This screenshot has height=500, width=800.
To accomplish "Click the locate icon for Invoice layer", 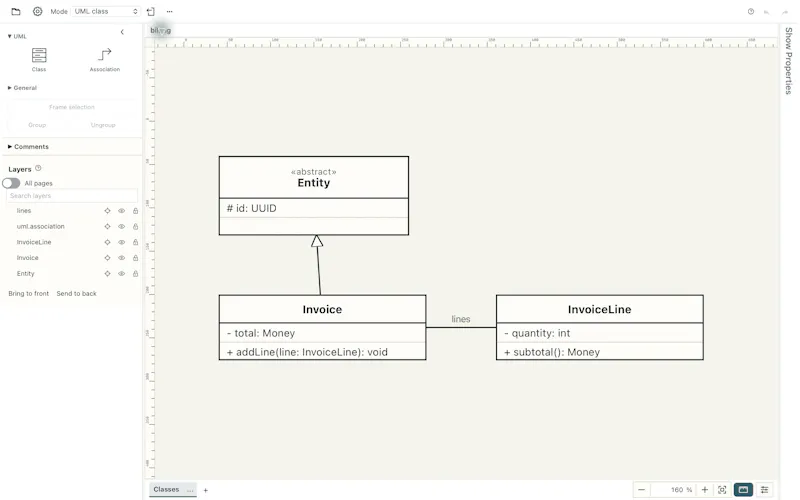I will point(107,258).
